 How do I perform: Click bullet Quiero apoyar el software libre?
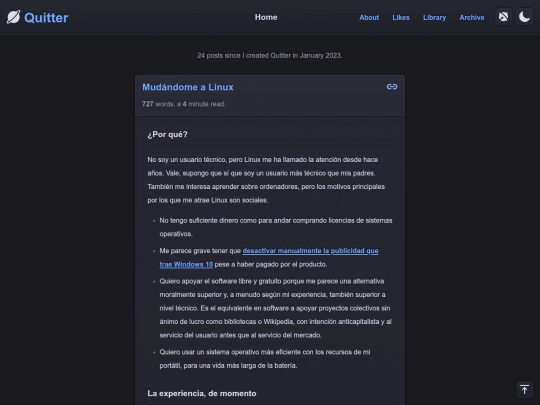(x=276, y=308)
